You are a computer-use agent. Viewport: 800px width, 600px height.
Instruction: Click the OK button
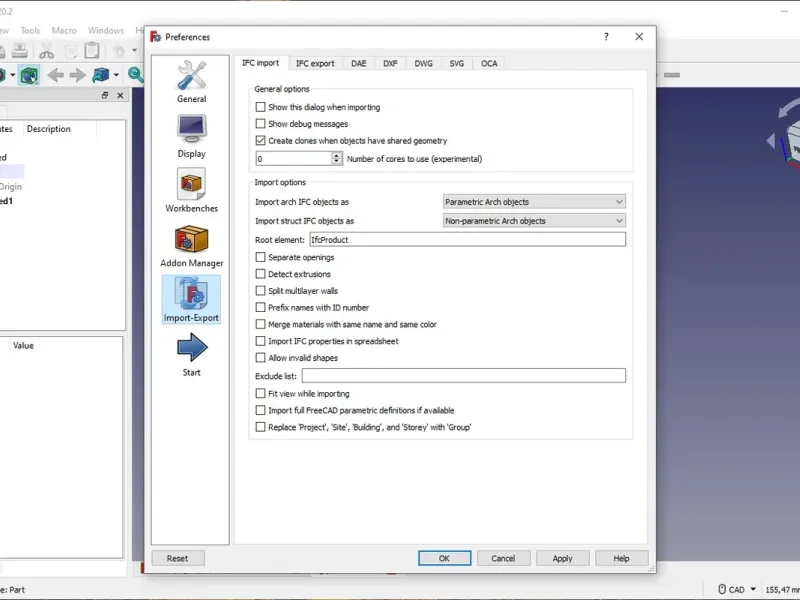pos(444,558)
